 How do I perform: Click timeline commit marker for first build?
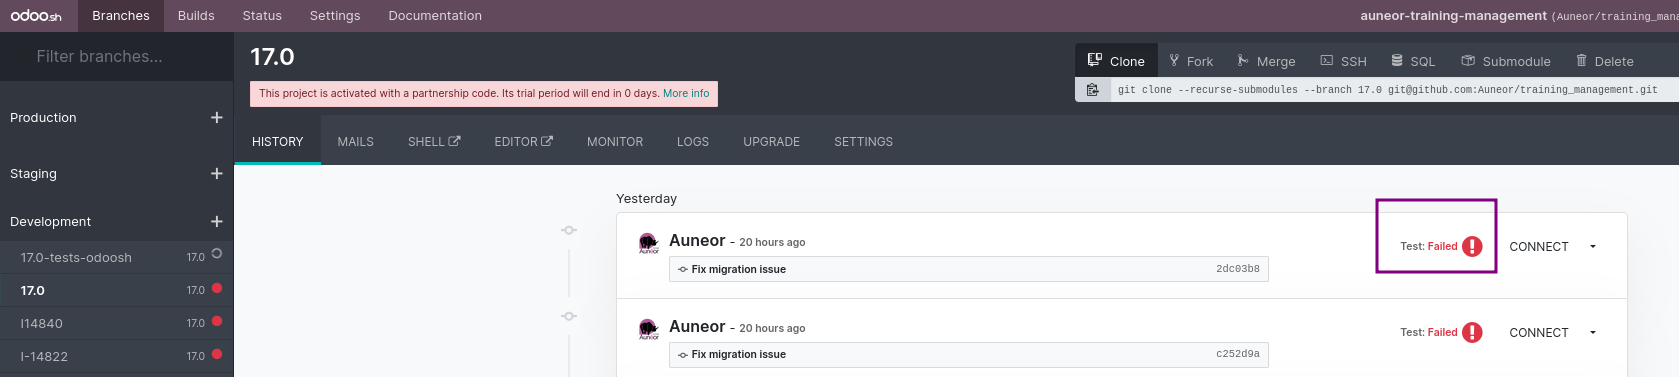569,230
